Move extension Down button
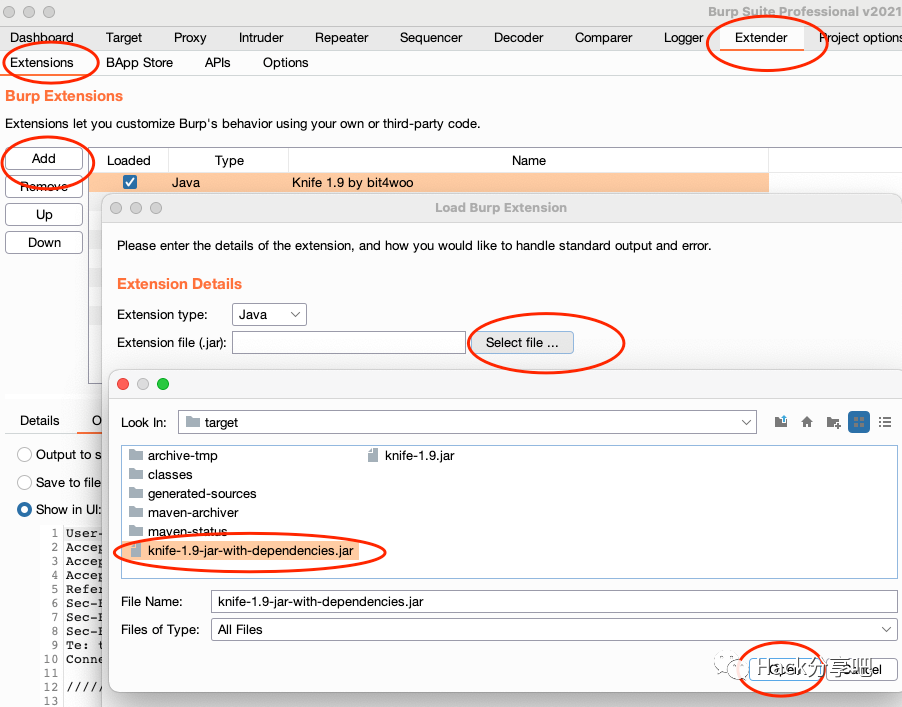 click(44, 243)
